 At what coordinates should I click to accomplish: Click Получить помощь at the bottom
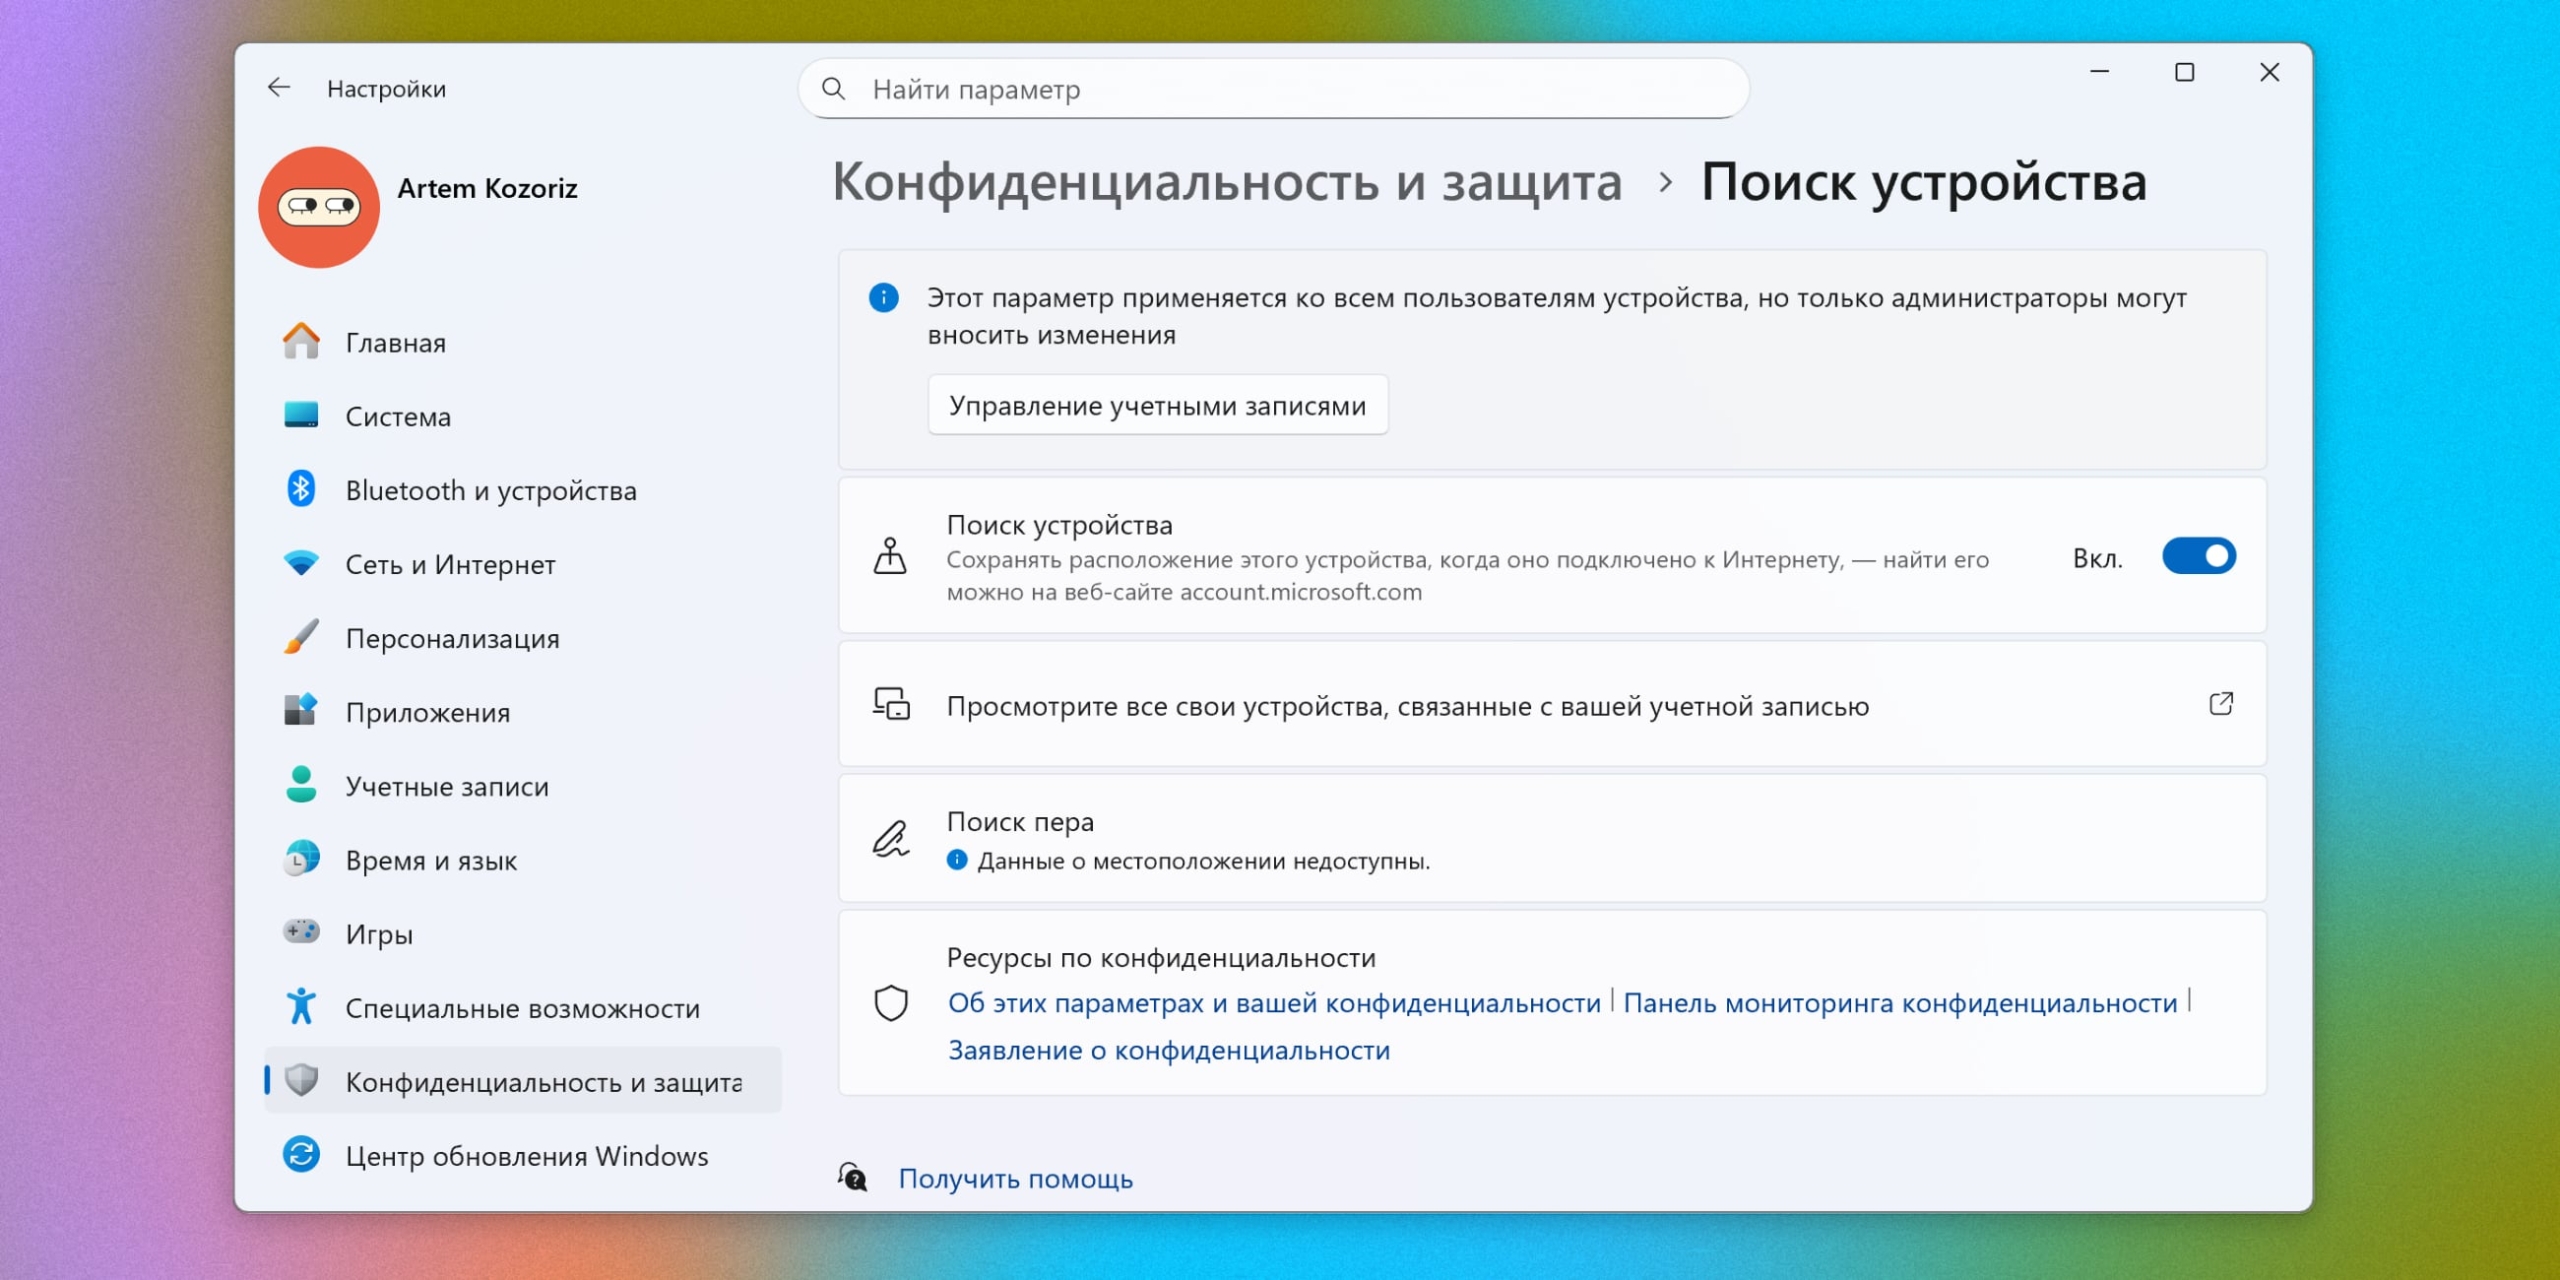coord(1016,1178)
